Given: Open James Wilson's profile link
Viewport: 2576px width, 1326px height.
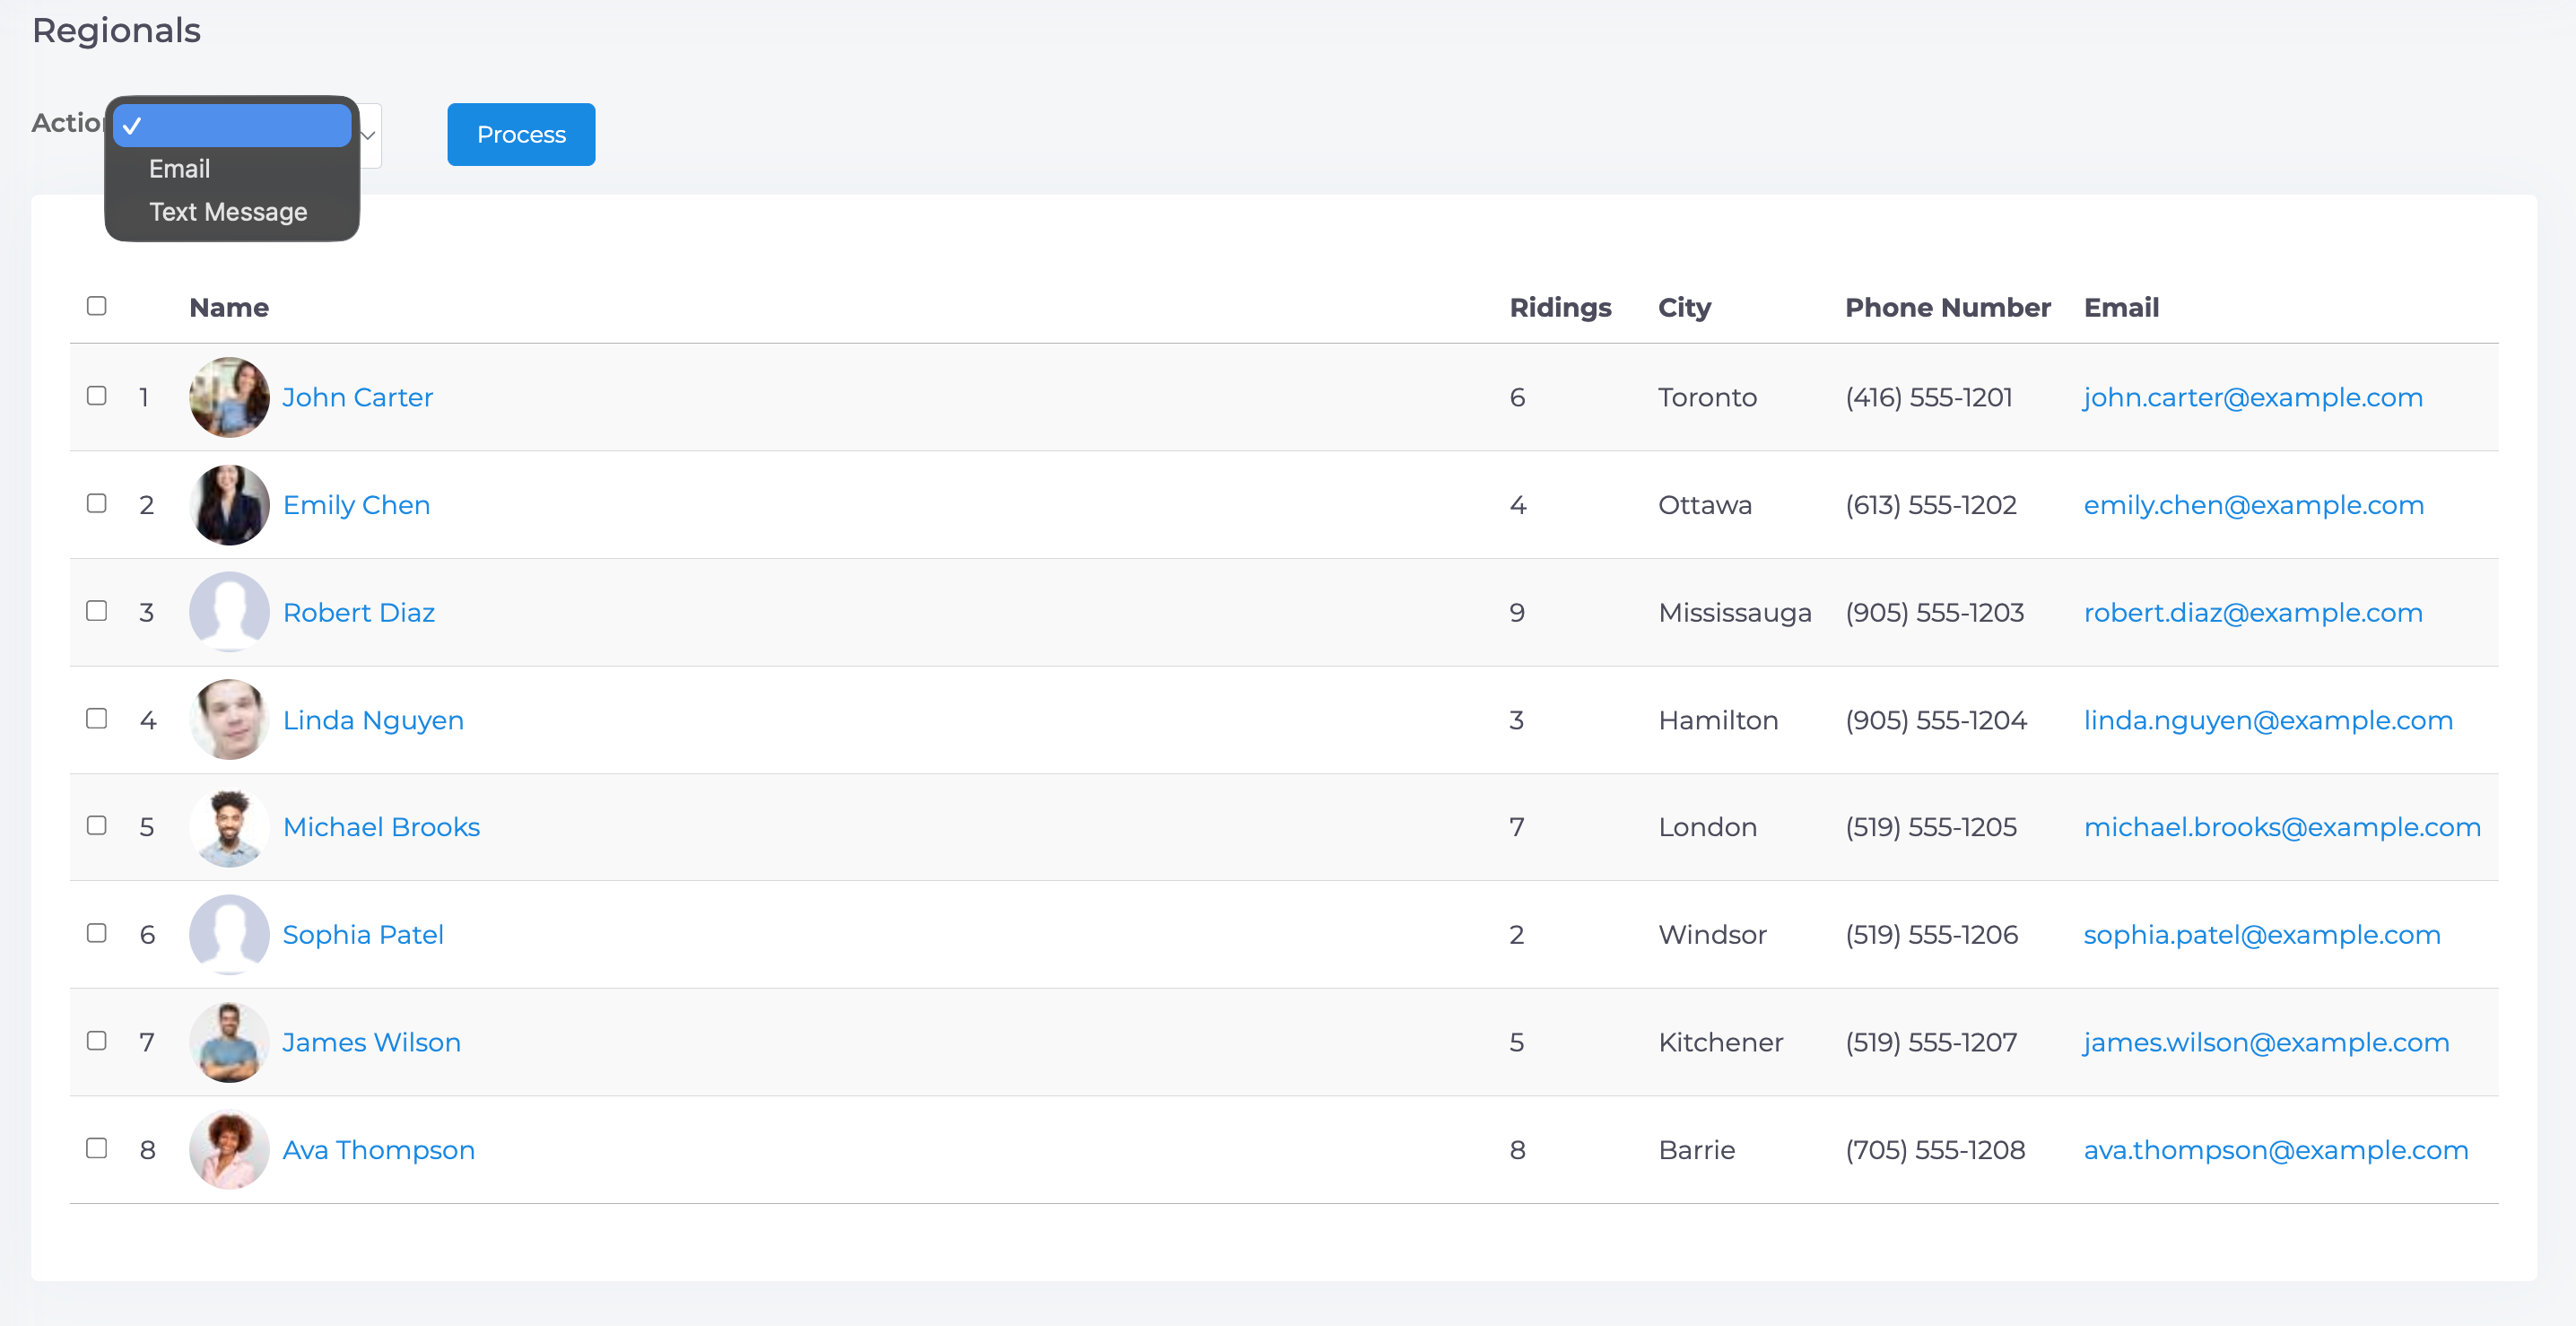Looking at the screenshot, I should 371,1042.
